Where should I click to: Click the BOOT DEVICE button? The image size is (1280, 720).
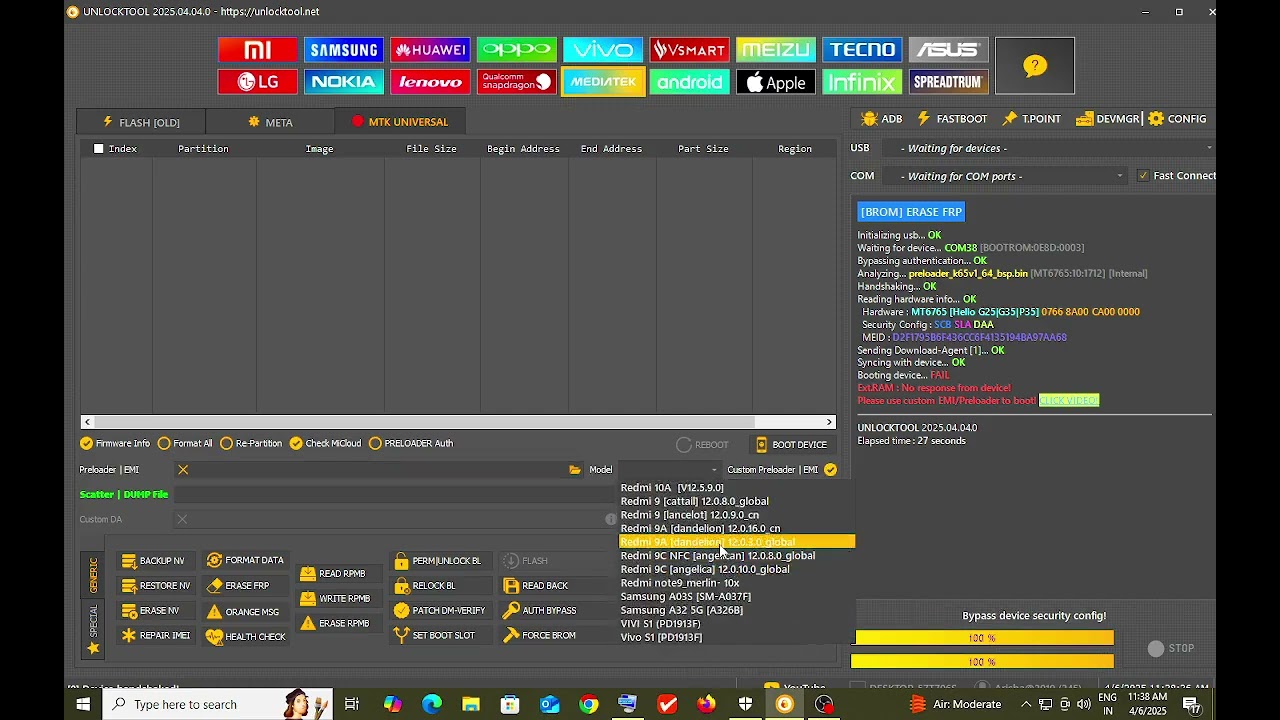(x=791, y=445)
